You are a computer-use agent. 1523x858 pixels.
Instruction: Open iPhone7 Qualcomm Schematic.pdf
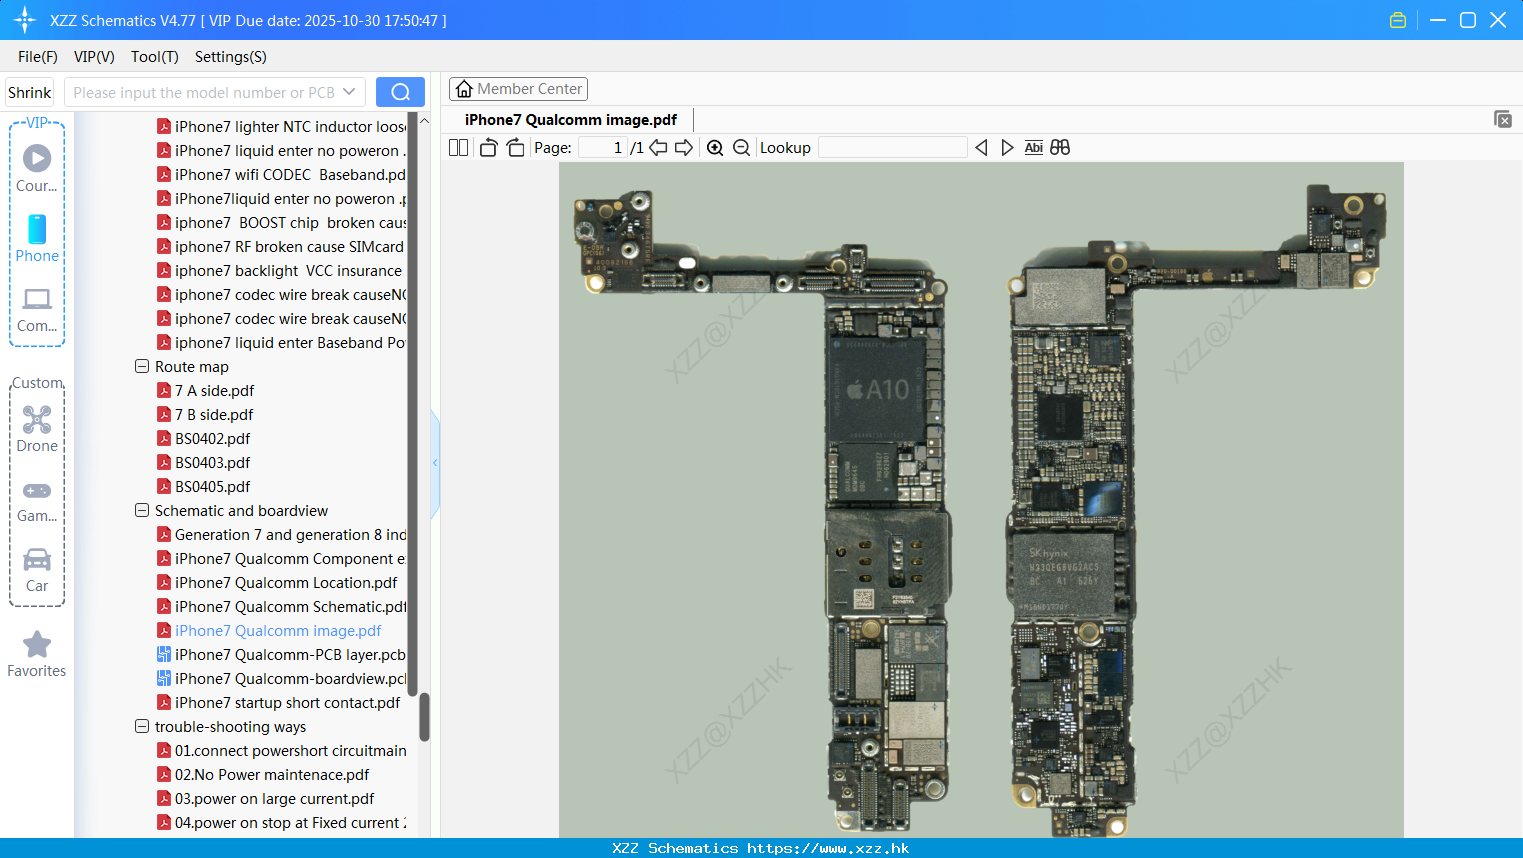coord(290,606)
